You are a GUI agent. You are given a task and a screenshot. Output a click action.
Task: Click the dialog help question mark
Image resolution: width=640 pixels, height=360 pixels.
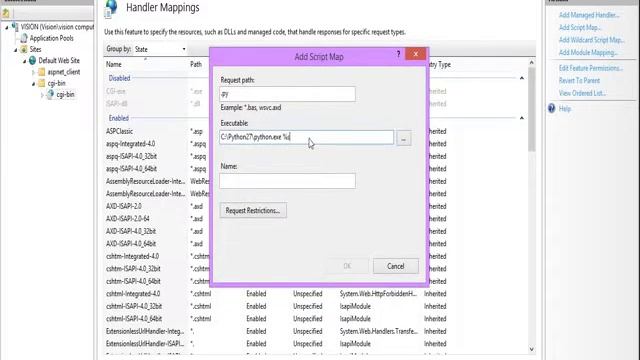pyautogui.click(x=398, y=54)
